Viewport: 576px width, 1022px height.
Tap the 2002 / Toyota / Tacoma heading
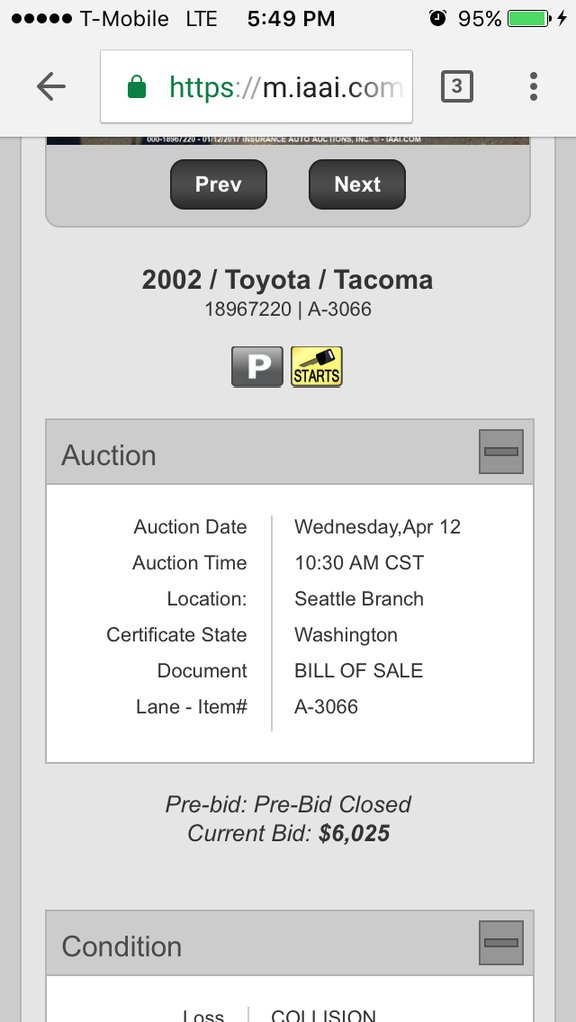pos(287,280)
